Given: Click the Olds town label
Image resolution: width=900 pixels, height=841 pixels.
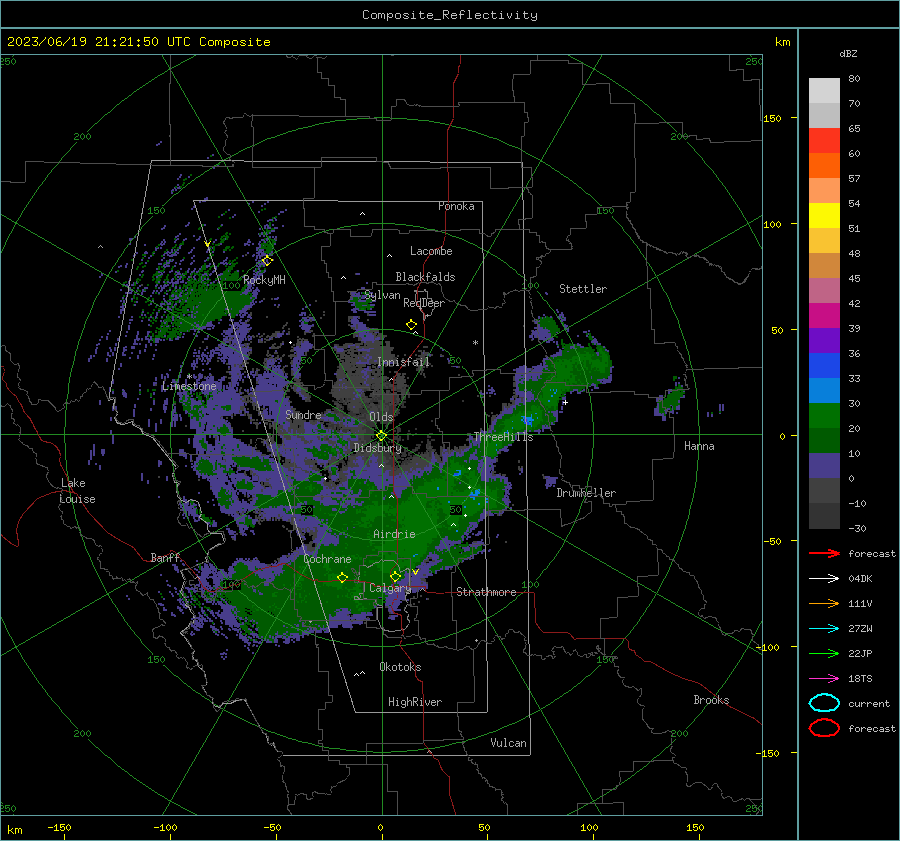Looking at the screenshot, I should [x=381, y=417].
